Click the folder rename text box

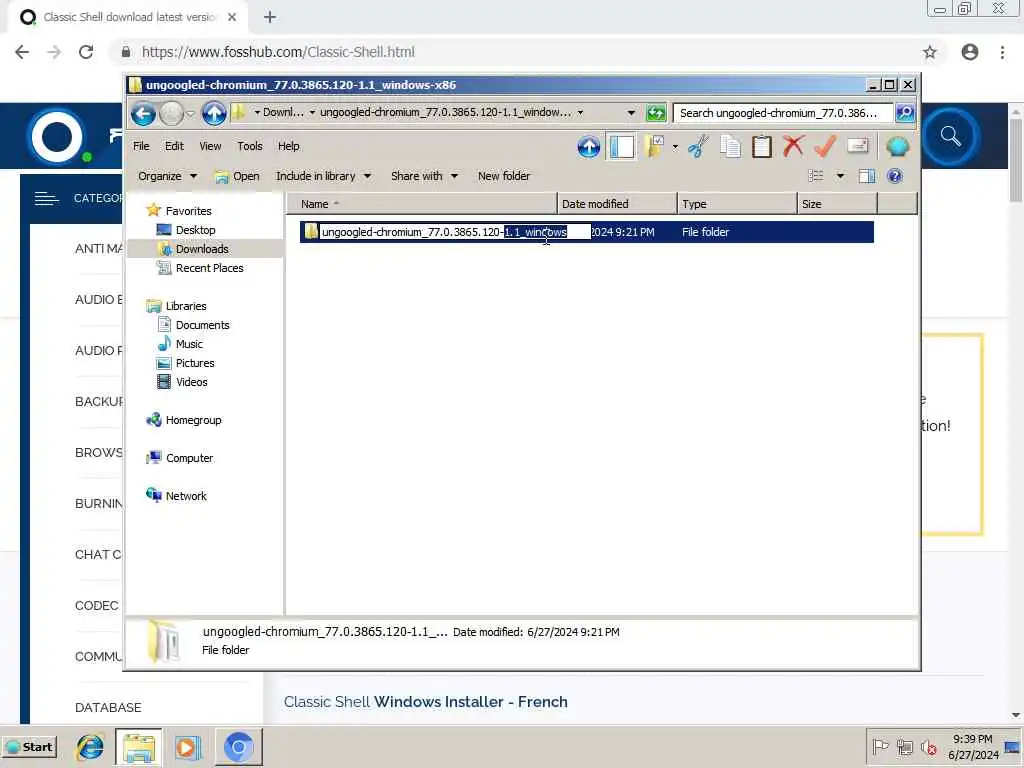[x=455, y=232]
